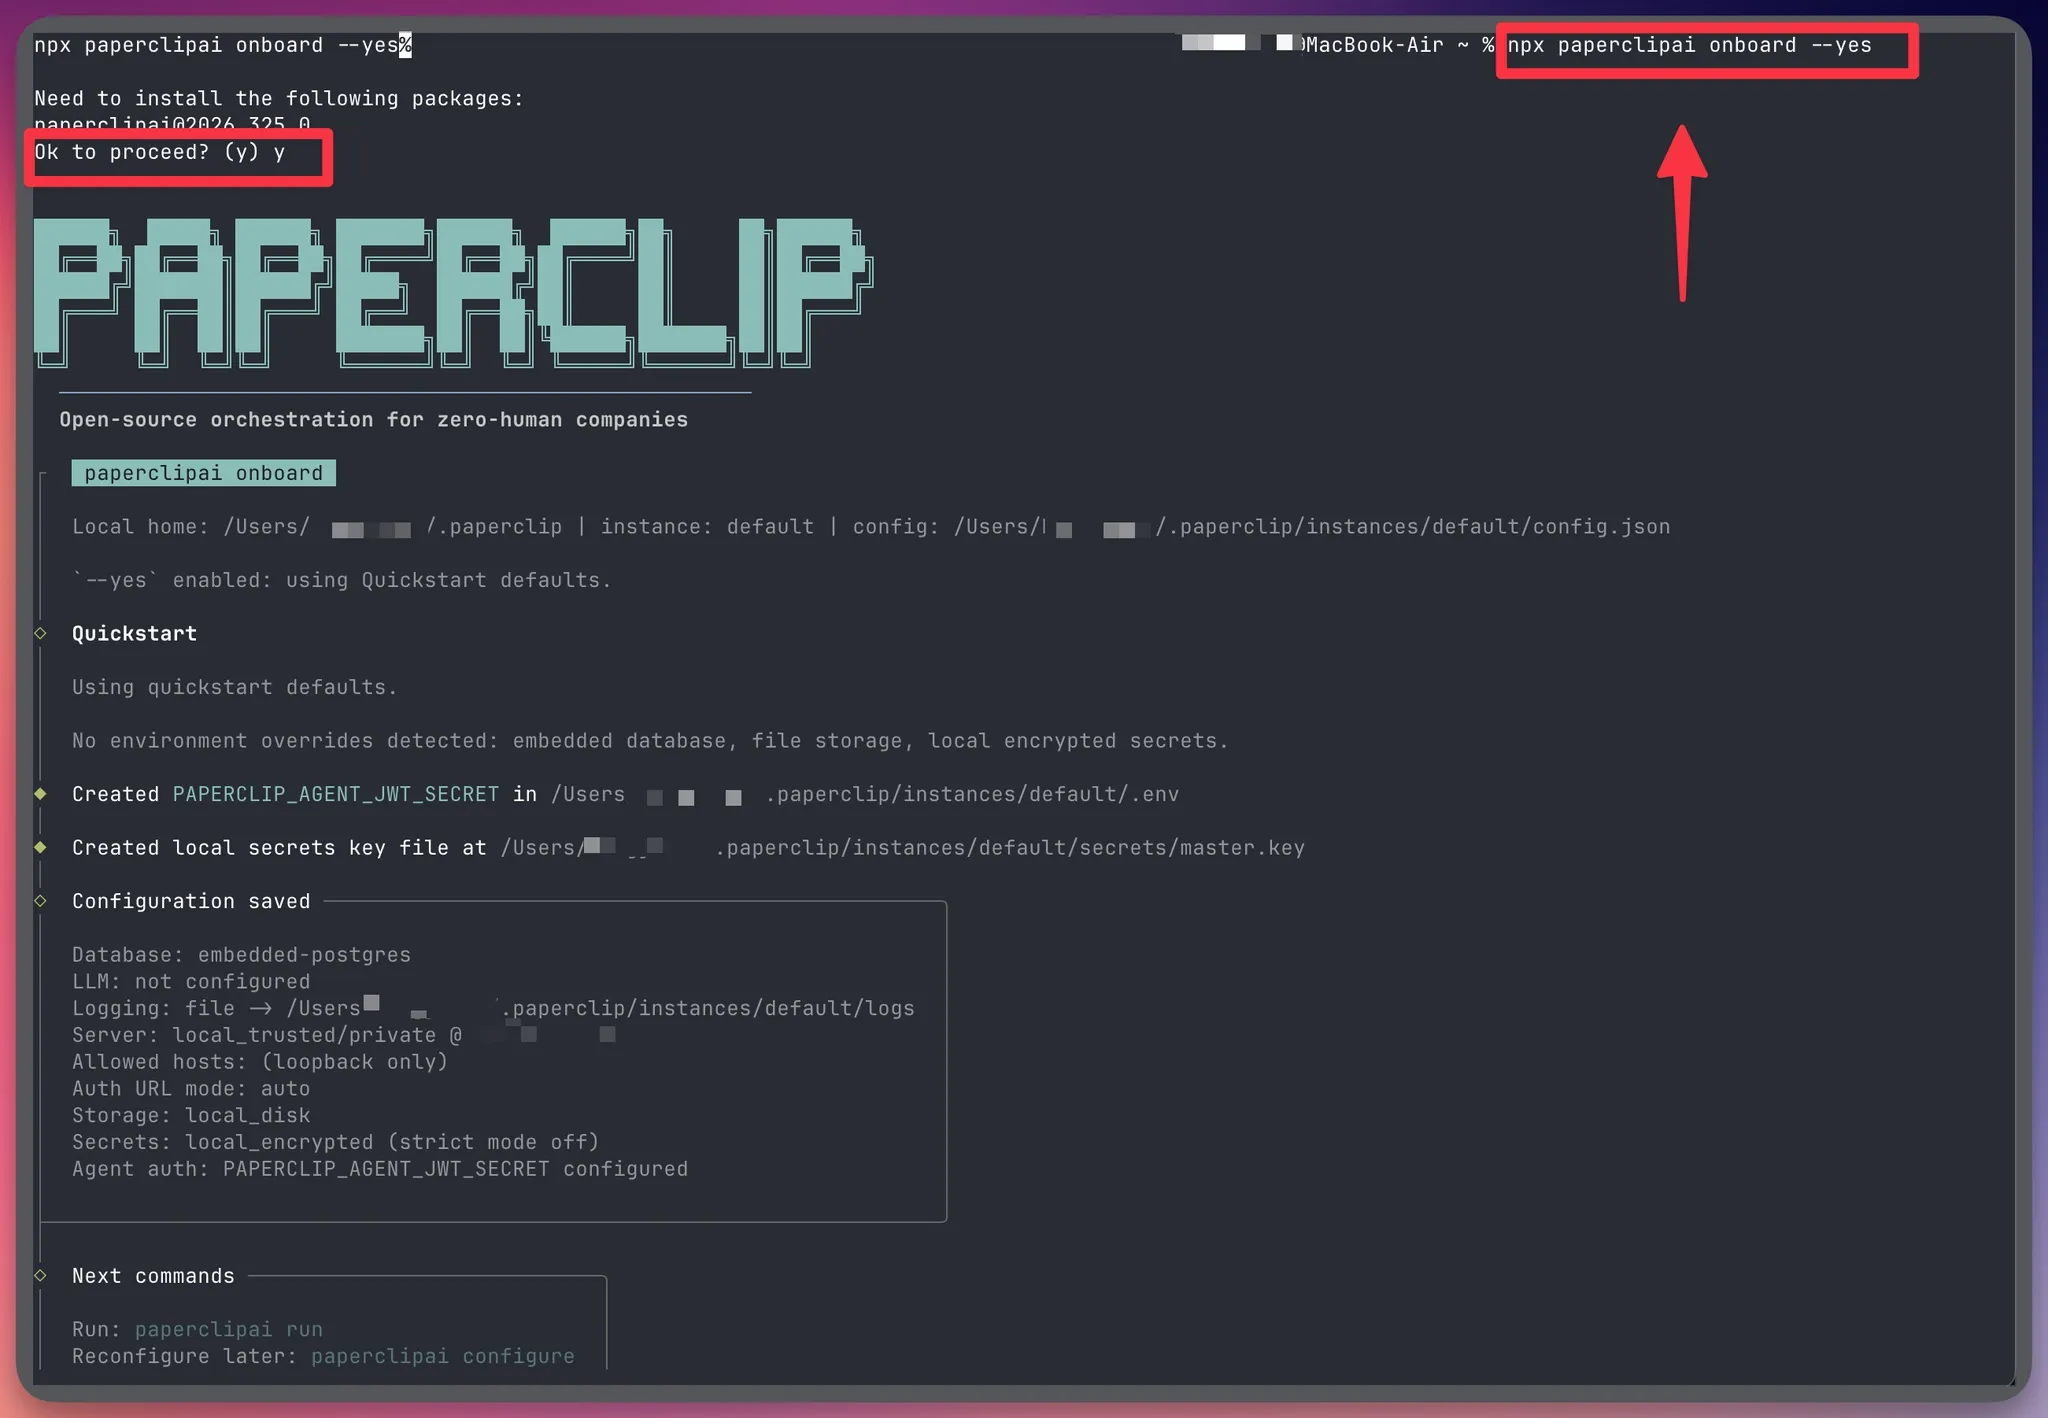The height and width of the screenshot is (1418, 2048).
Task: Click the filled diamond before Created local secrets key
Action: 41,847
